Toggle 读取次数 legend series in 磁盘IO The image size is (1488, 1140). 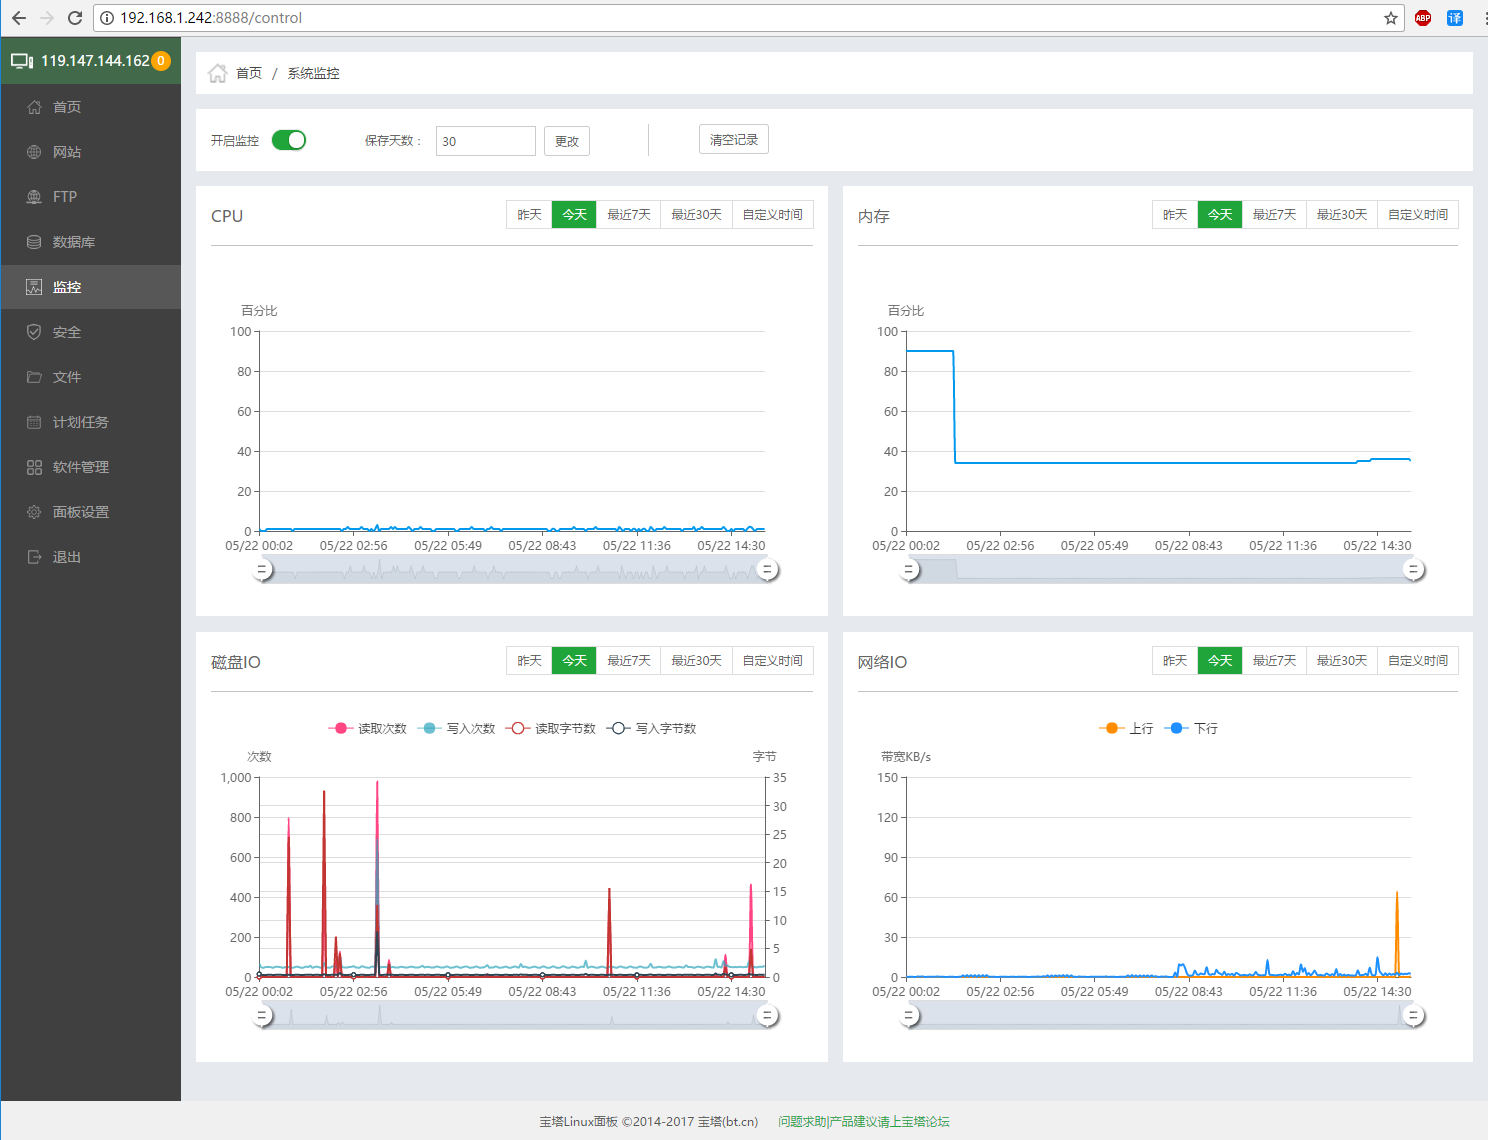[367, 728]
